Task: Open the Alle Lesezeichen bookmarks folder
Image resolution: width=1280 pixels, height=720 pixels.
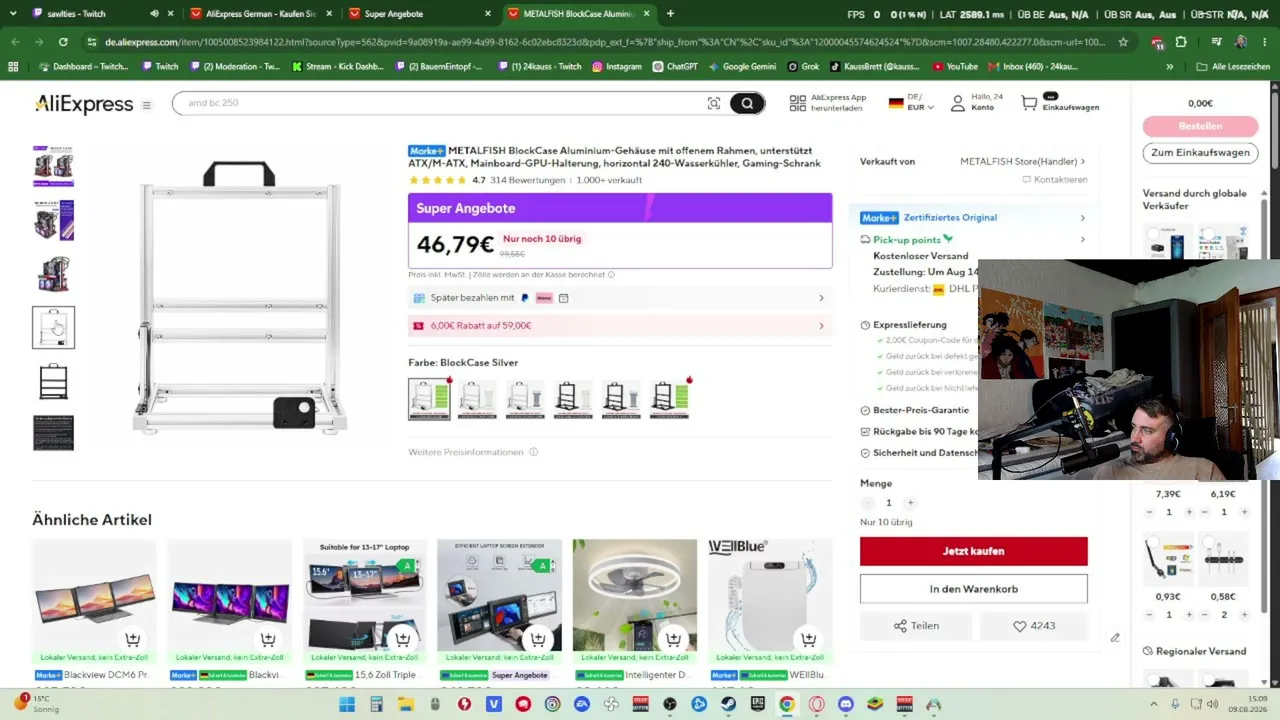Action: point(1232,66)
